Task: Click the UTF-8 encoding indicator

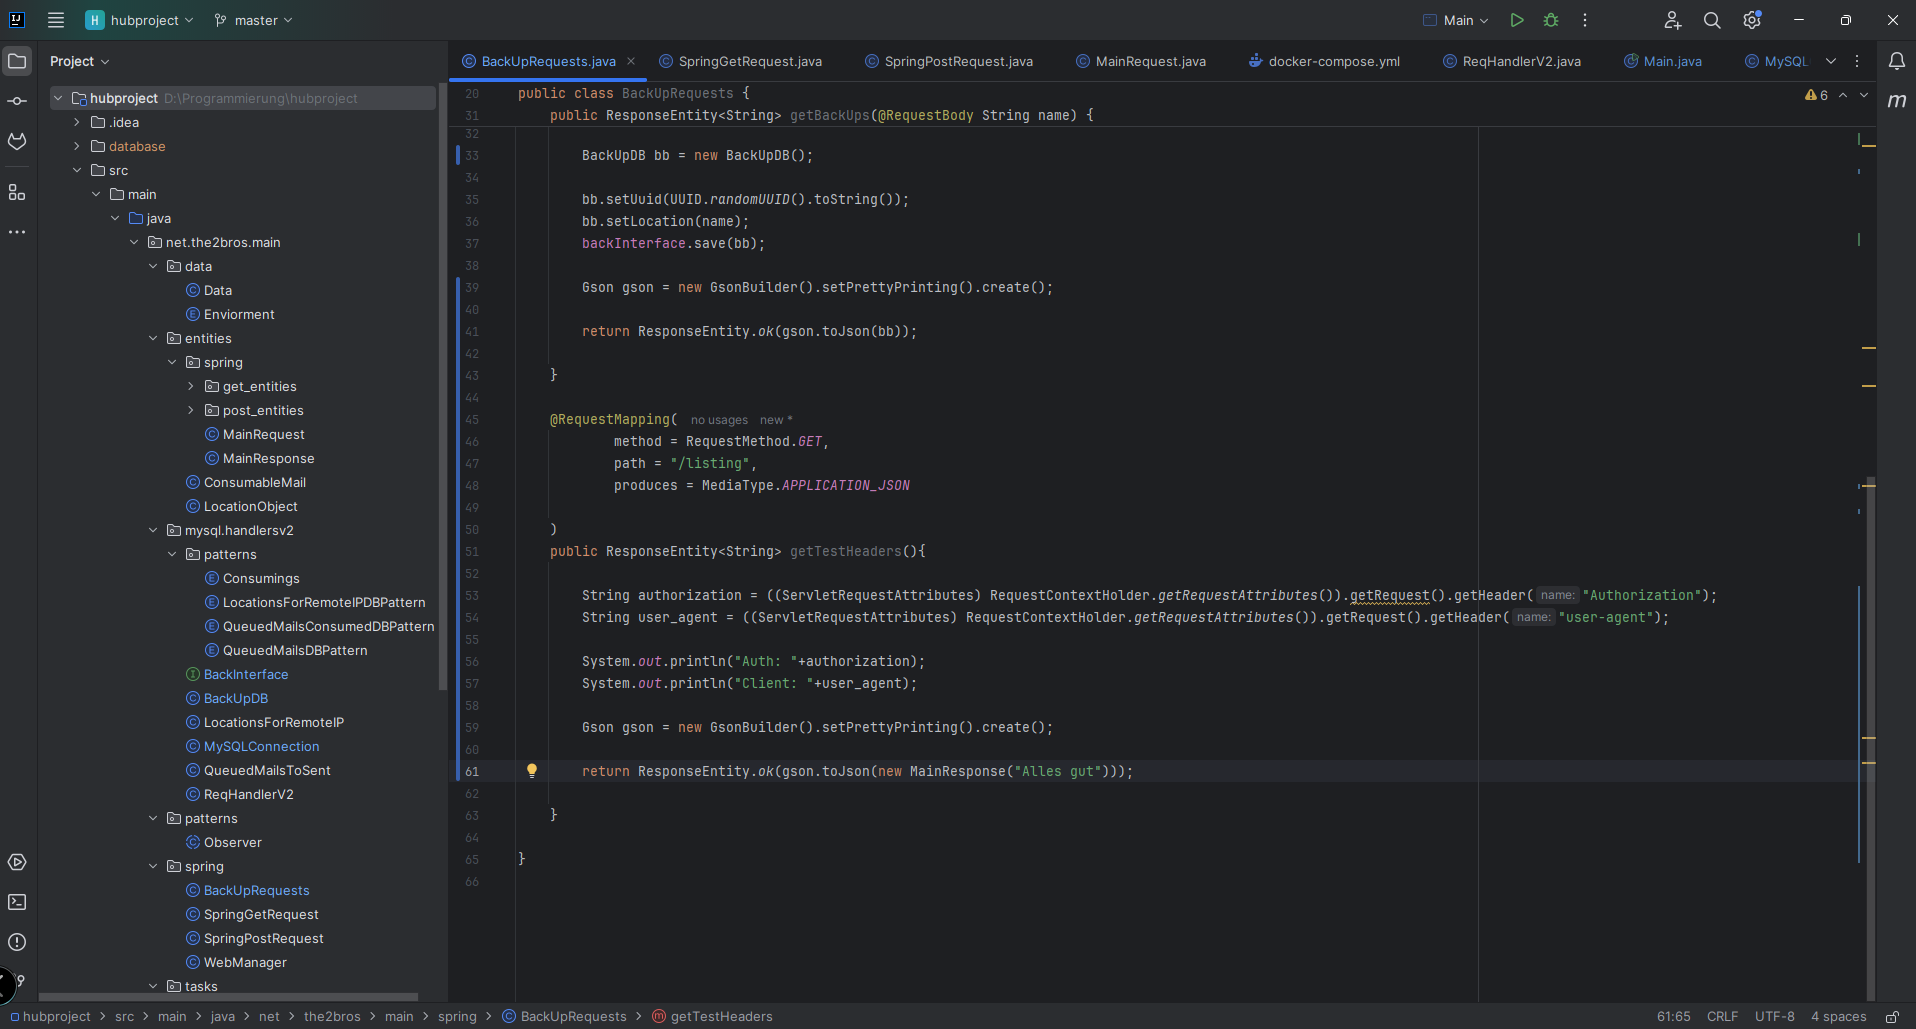Action: click(x=1774, y=1017)
